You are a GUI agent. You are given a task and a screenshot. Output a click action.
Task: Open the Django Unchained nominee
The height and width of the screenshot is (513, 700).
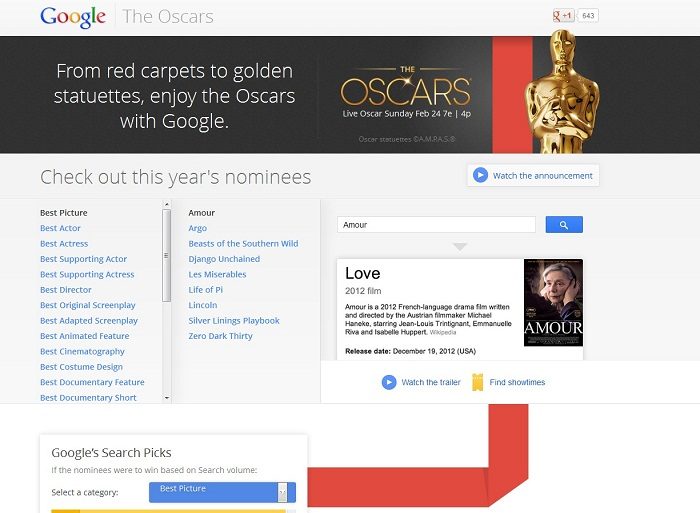click(224, 259)
